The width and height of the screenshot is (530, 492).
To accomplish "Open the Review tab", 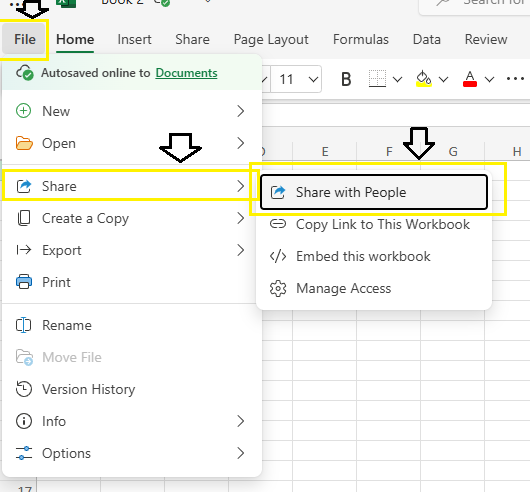I will [x=486, y=39].
